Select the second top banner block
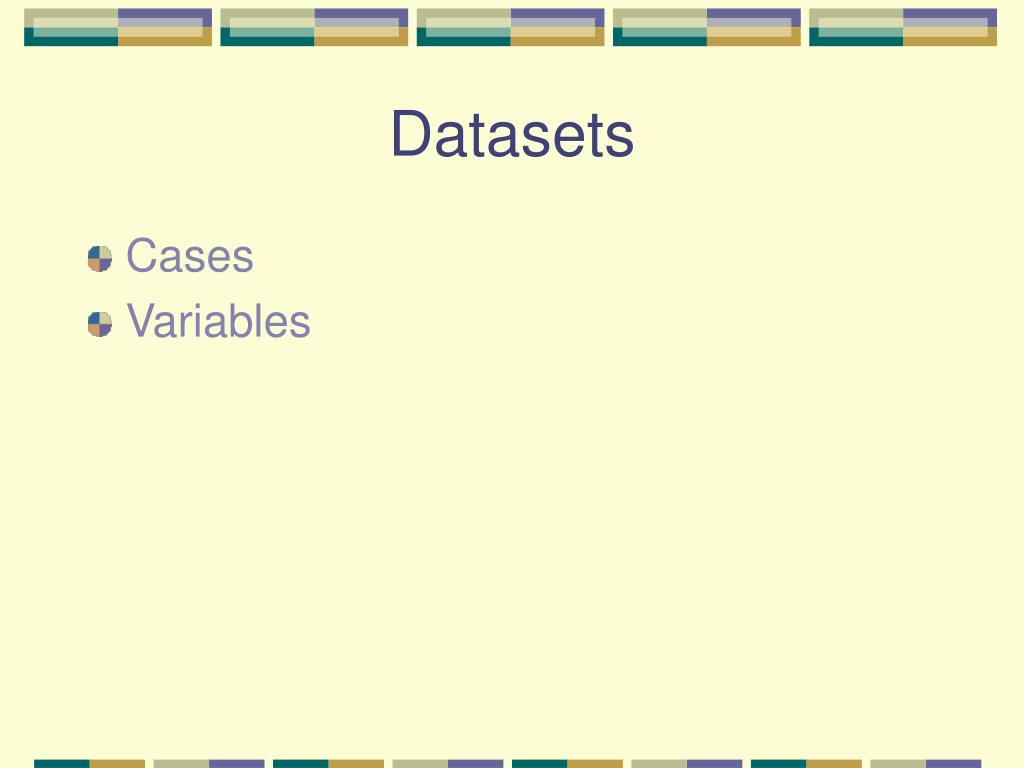Screen dimensions: 1024x768 coord(314,27)
